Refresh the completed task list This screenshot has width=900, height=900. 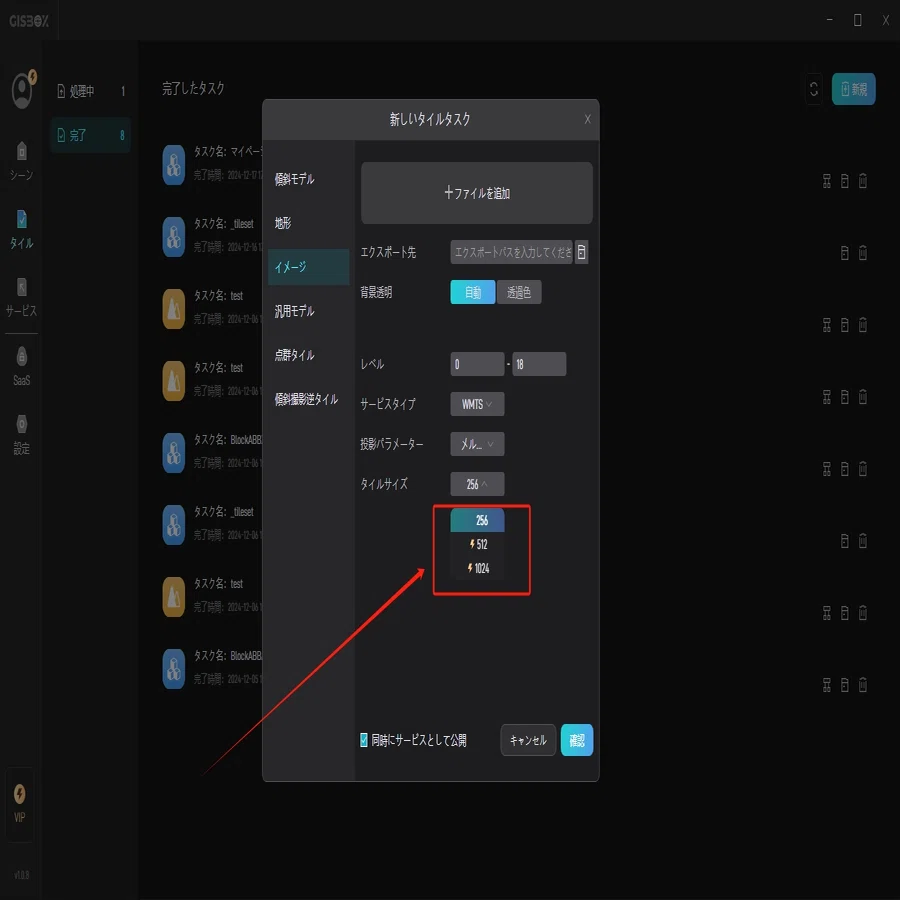[813, 89]
